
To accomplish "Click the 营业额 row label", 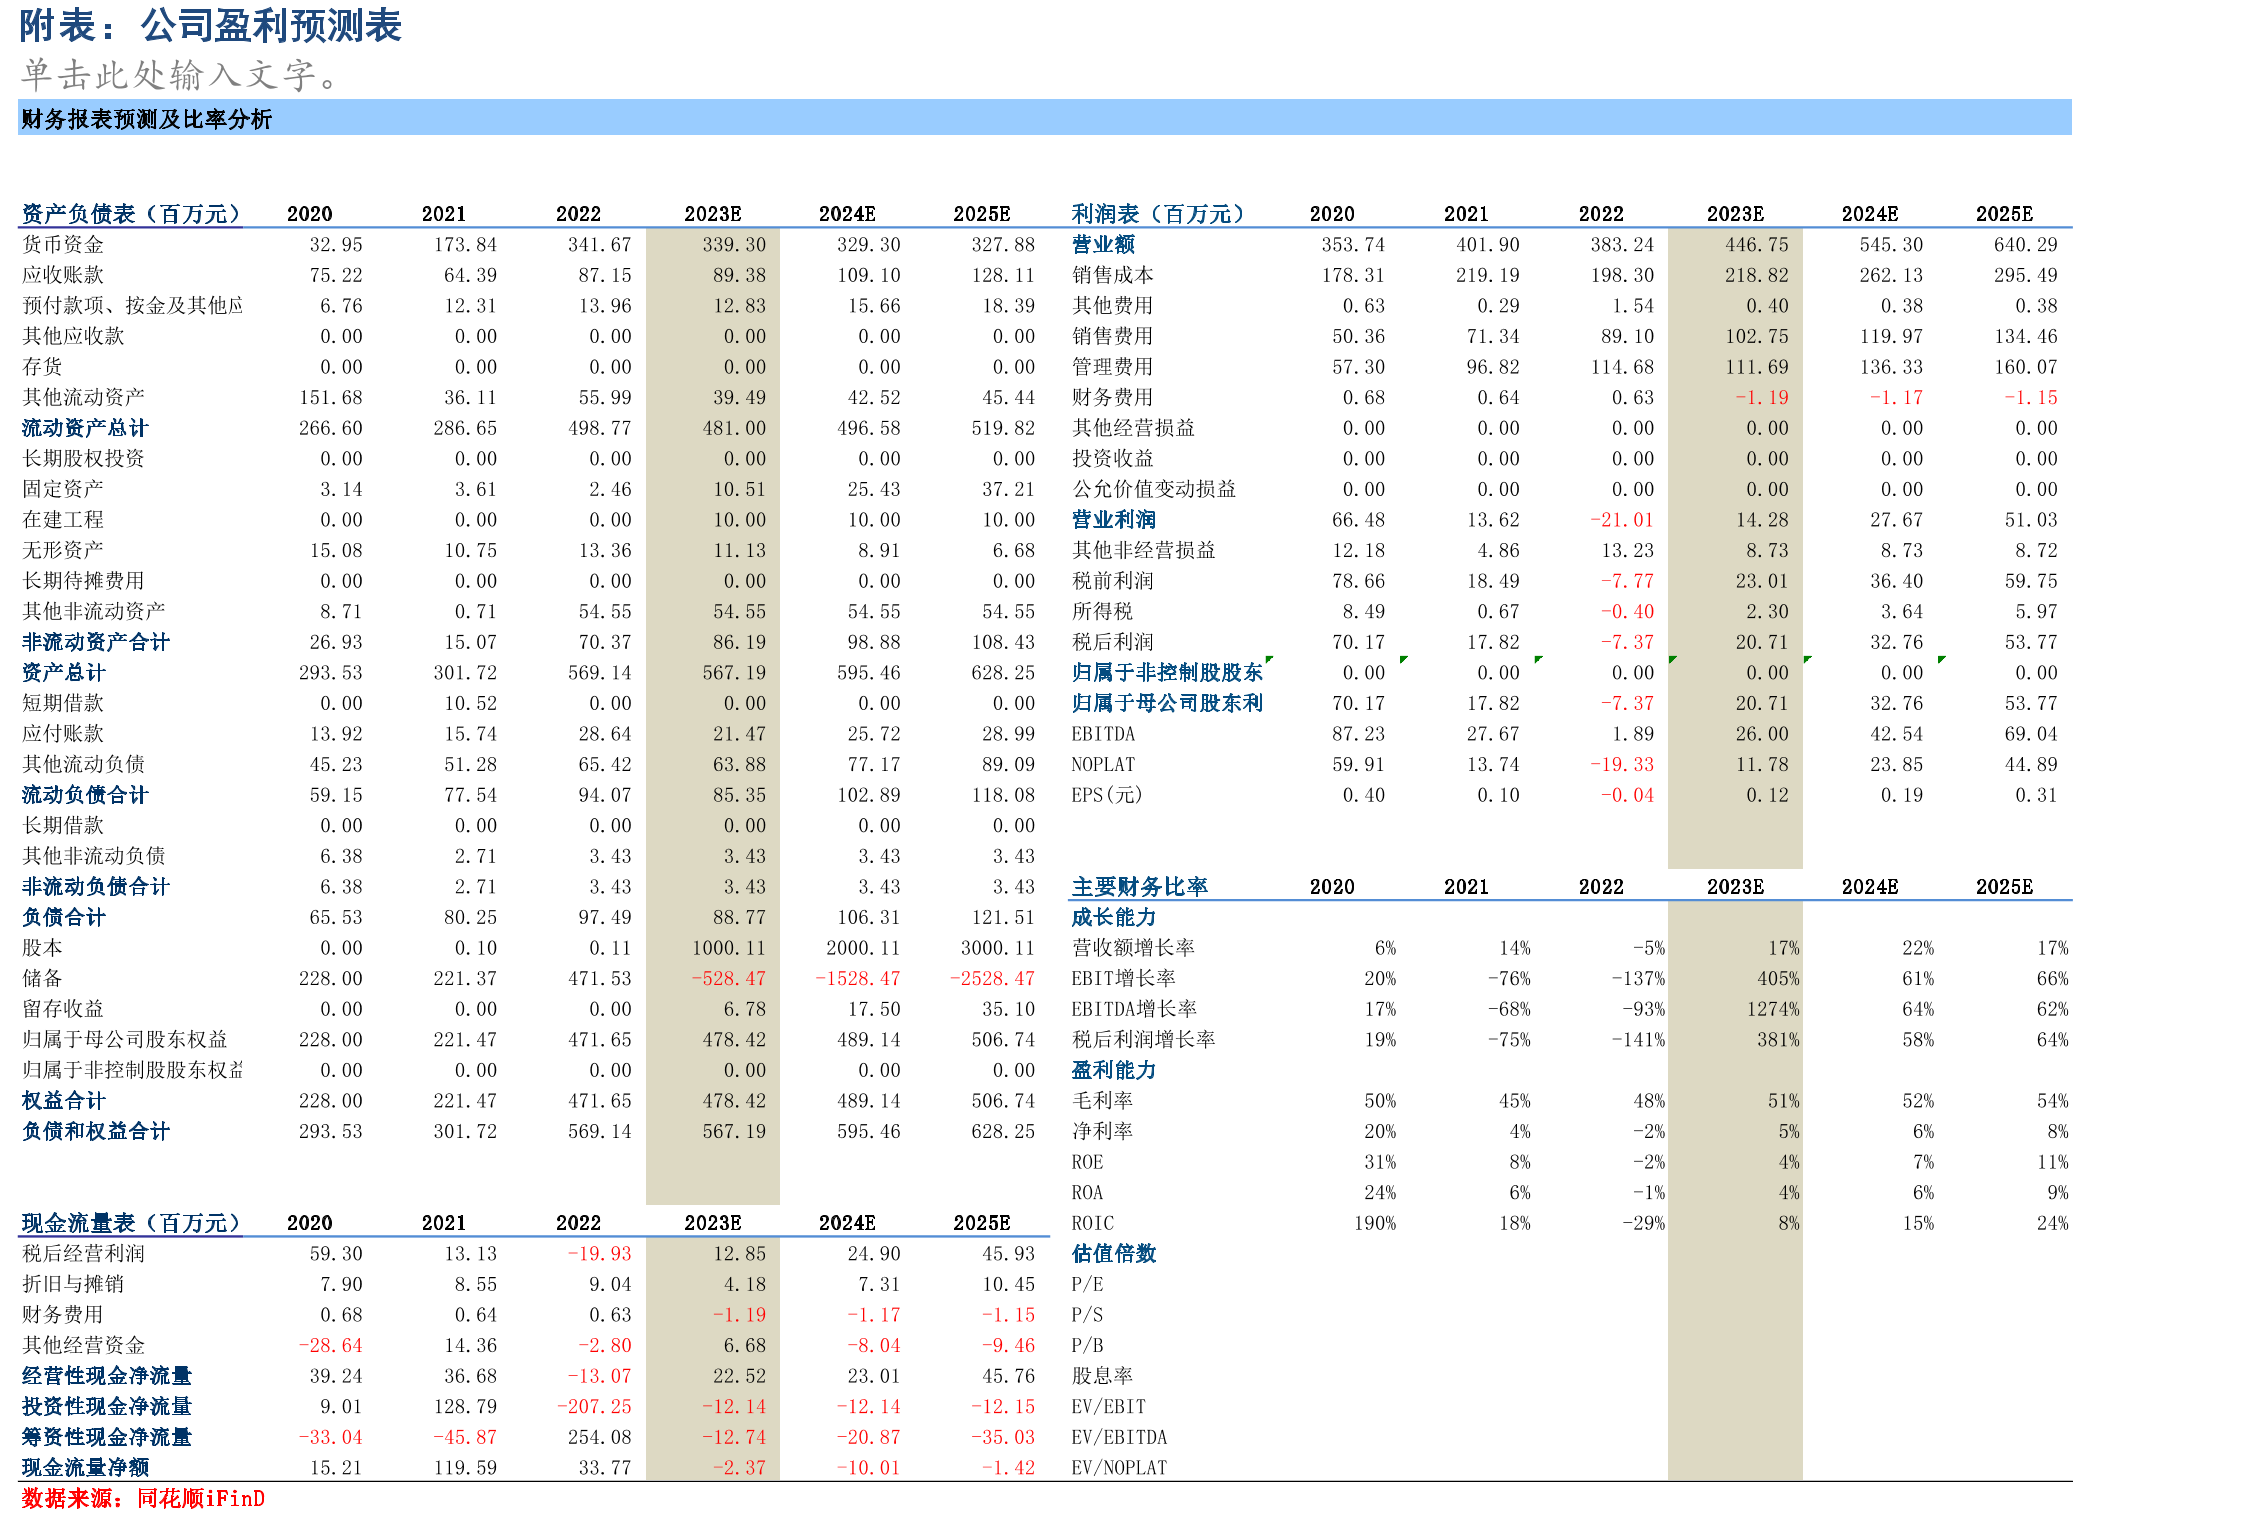I will tap(1103, 245).
